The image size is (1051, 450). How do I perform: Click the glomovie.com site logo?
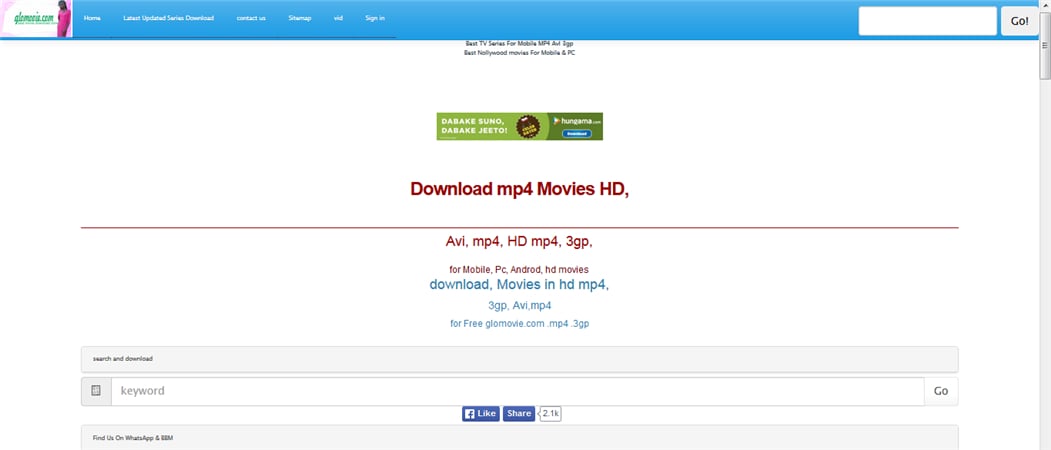(x=36, y=18)
